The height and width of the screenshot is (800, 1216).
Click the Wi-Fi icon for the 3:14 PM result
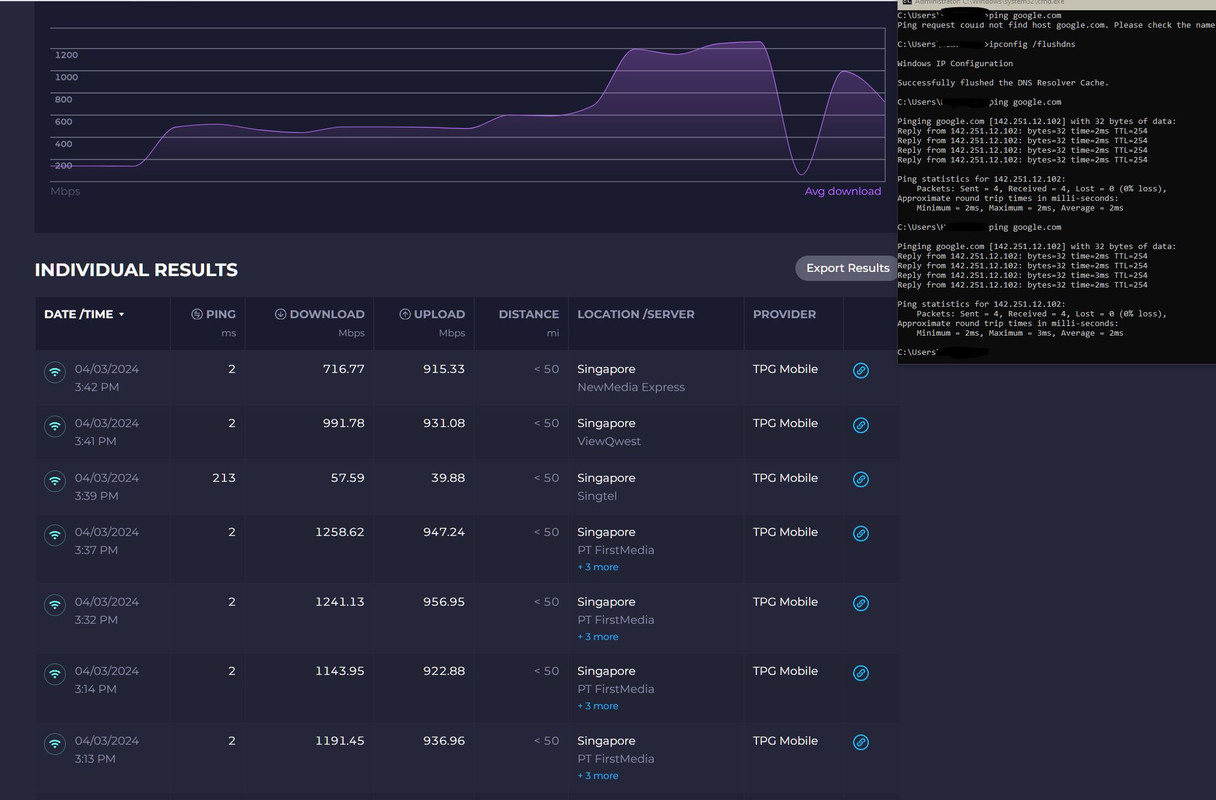tap(55, 674)
